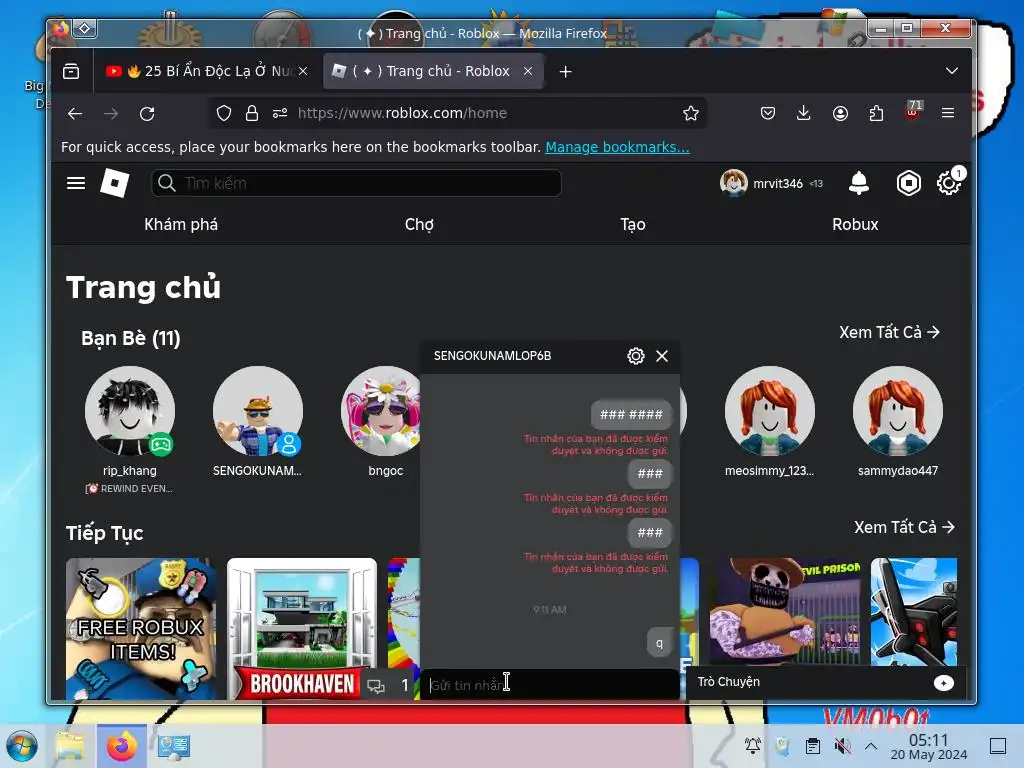The width and height of the screenshot is (1024, 768).
Task: Close the Roblox Trang chủ tab
Action: tap(528, 71)
